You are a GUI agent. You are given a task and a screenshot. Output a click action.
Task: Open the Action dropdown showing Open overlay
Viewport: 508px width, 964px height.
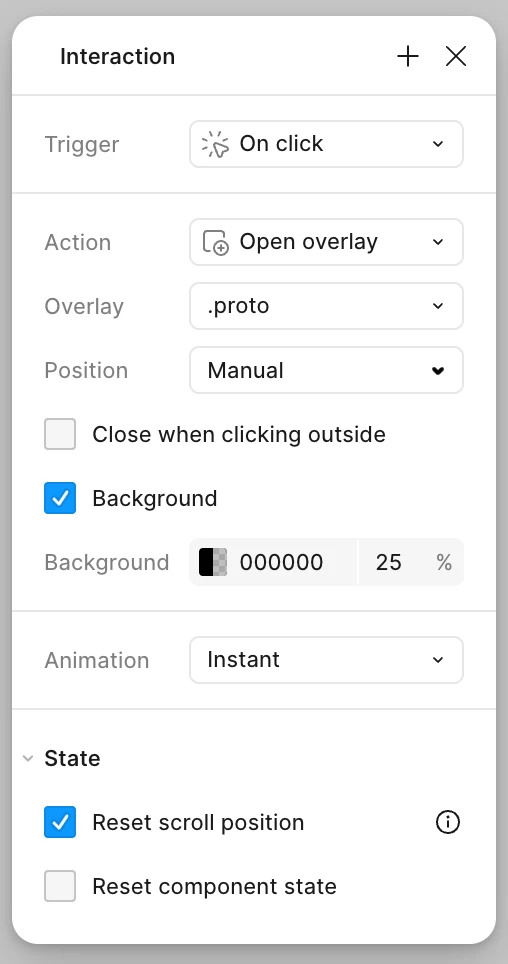(x=326, y=242)
